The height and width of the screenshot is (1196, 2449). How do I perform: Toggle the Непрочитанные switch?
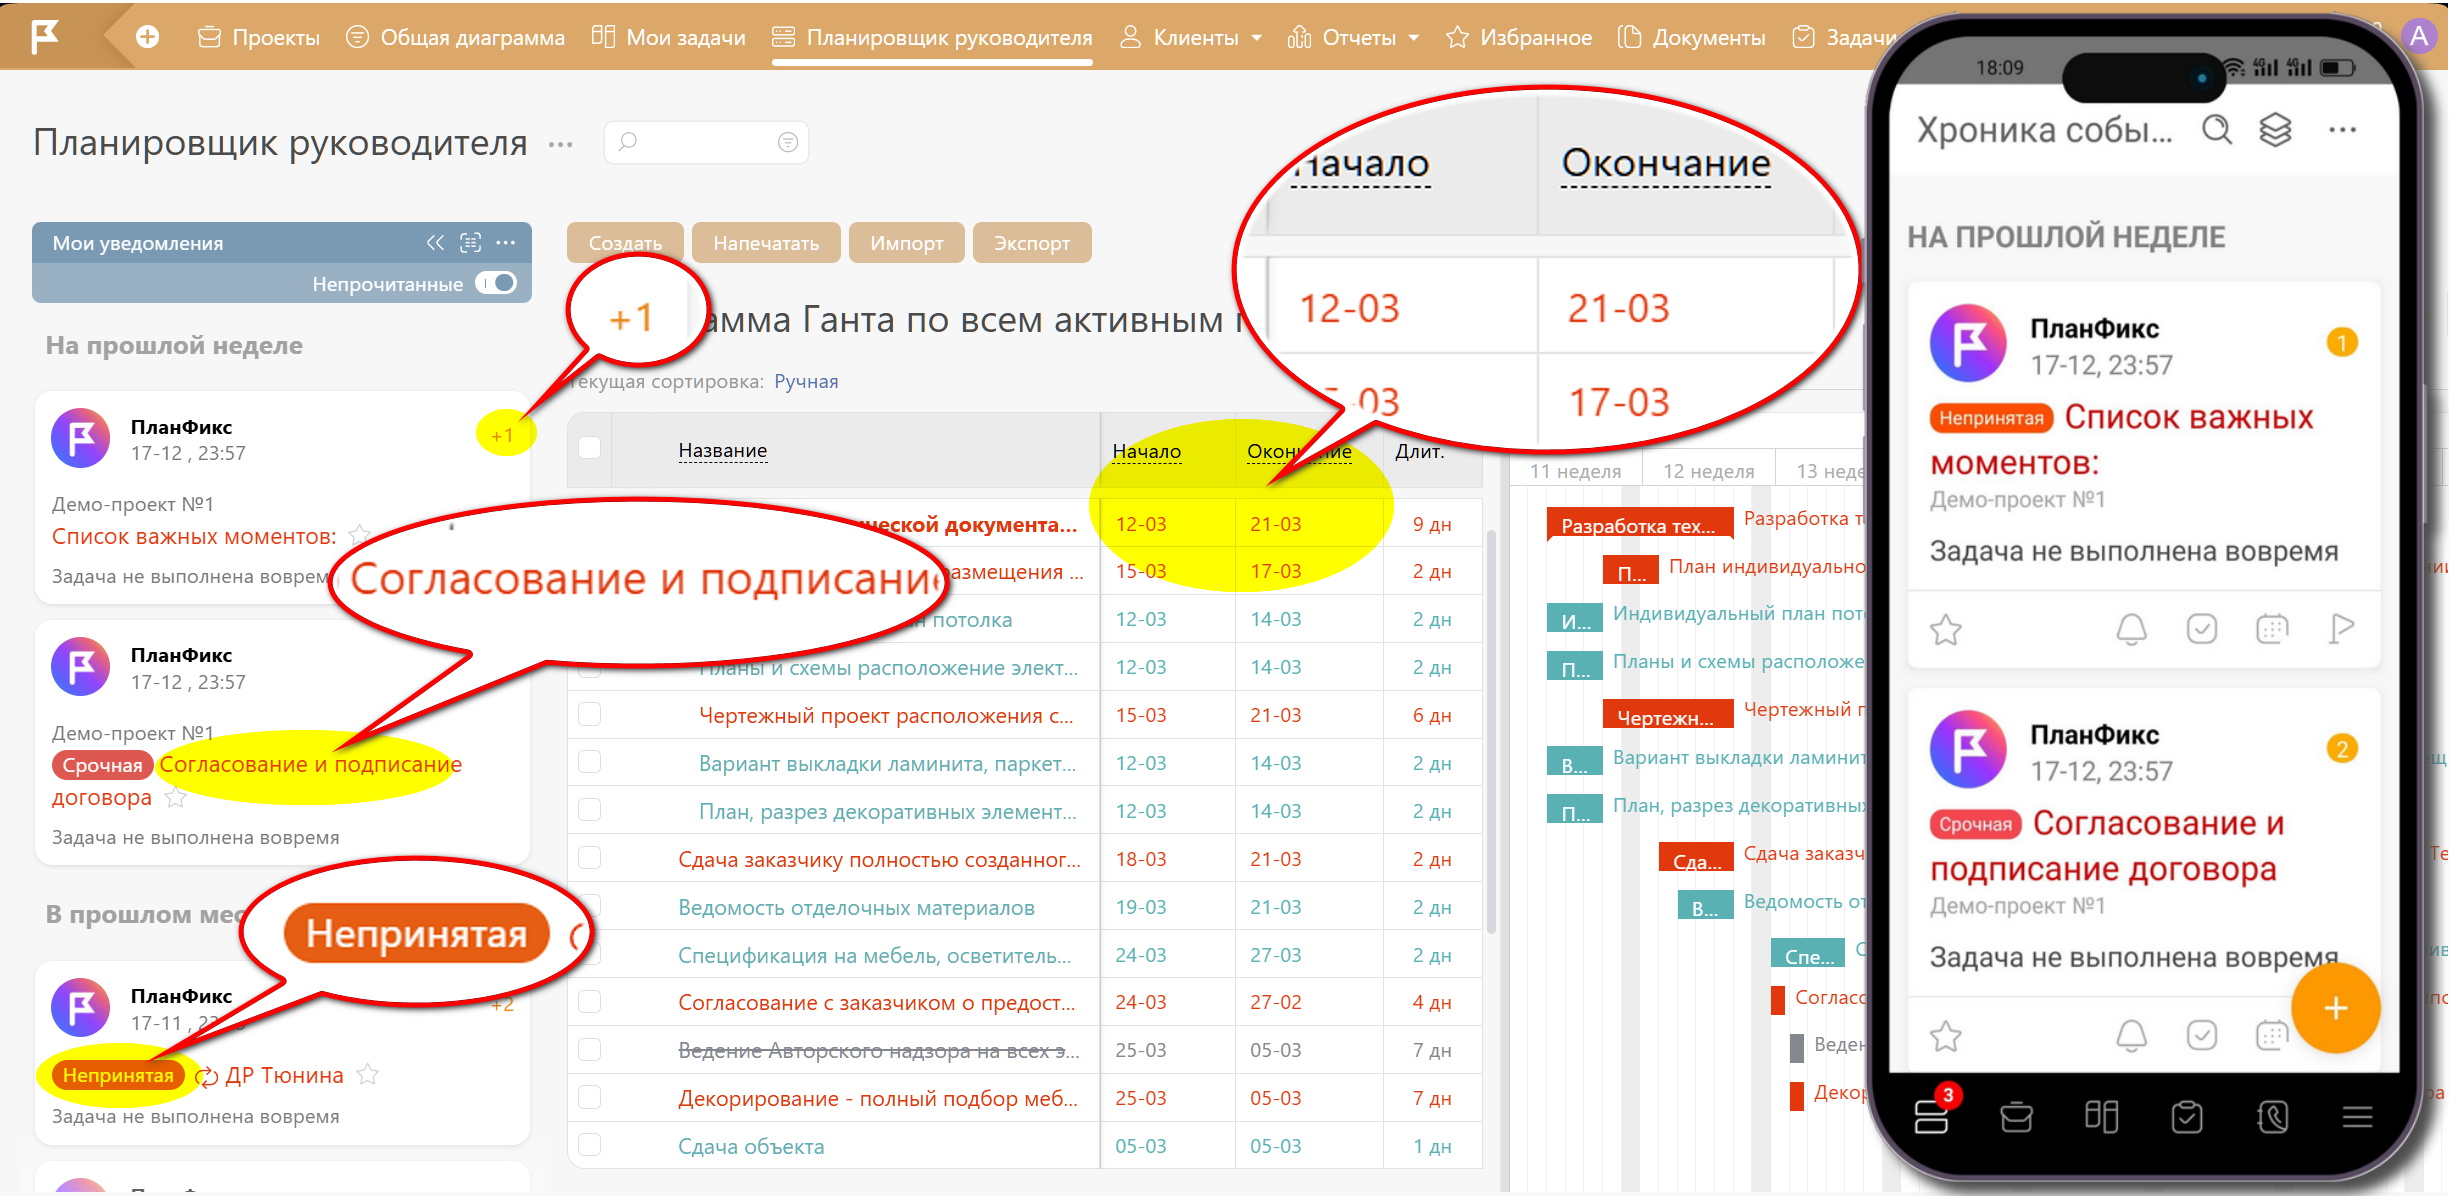[x=497, y=284]
